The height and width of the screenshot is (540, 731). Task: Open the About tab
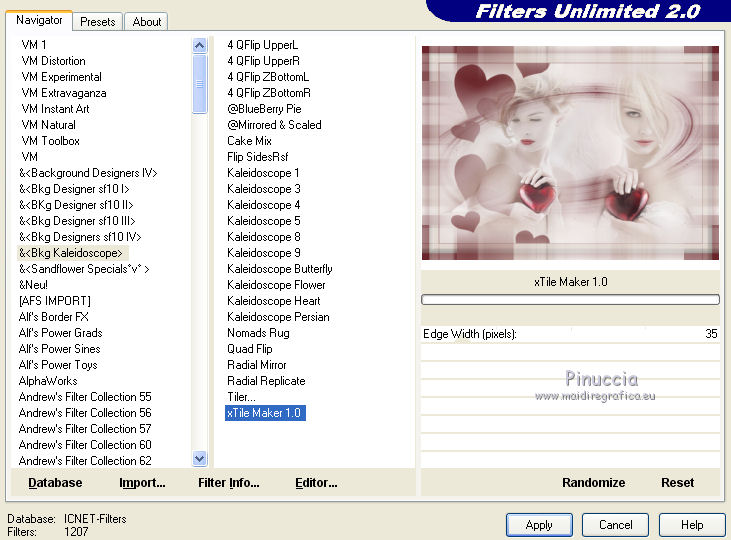tap(146, 21)
